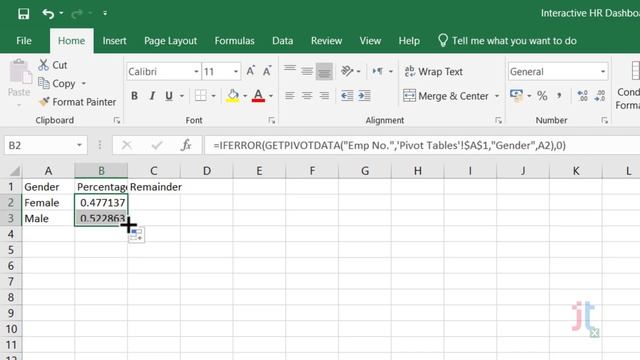Expand Merge & Center options arrow

497,96
